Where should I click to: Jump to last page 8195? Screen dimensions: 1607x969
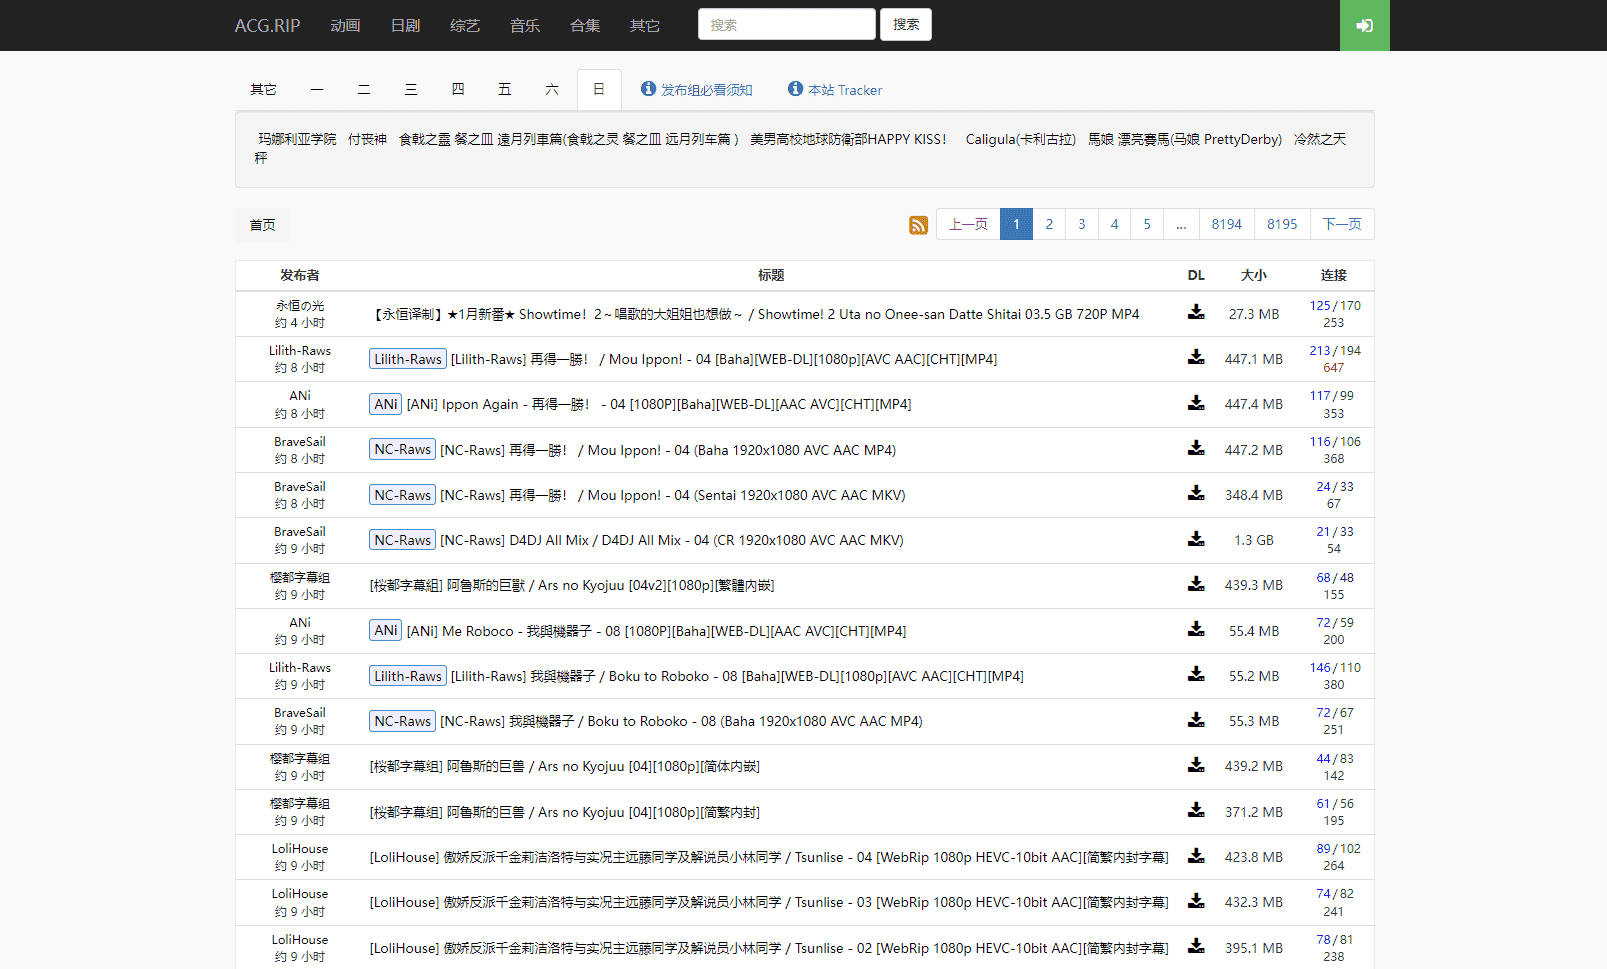coord(1282,224)
